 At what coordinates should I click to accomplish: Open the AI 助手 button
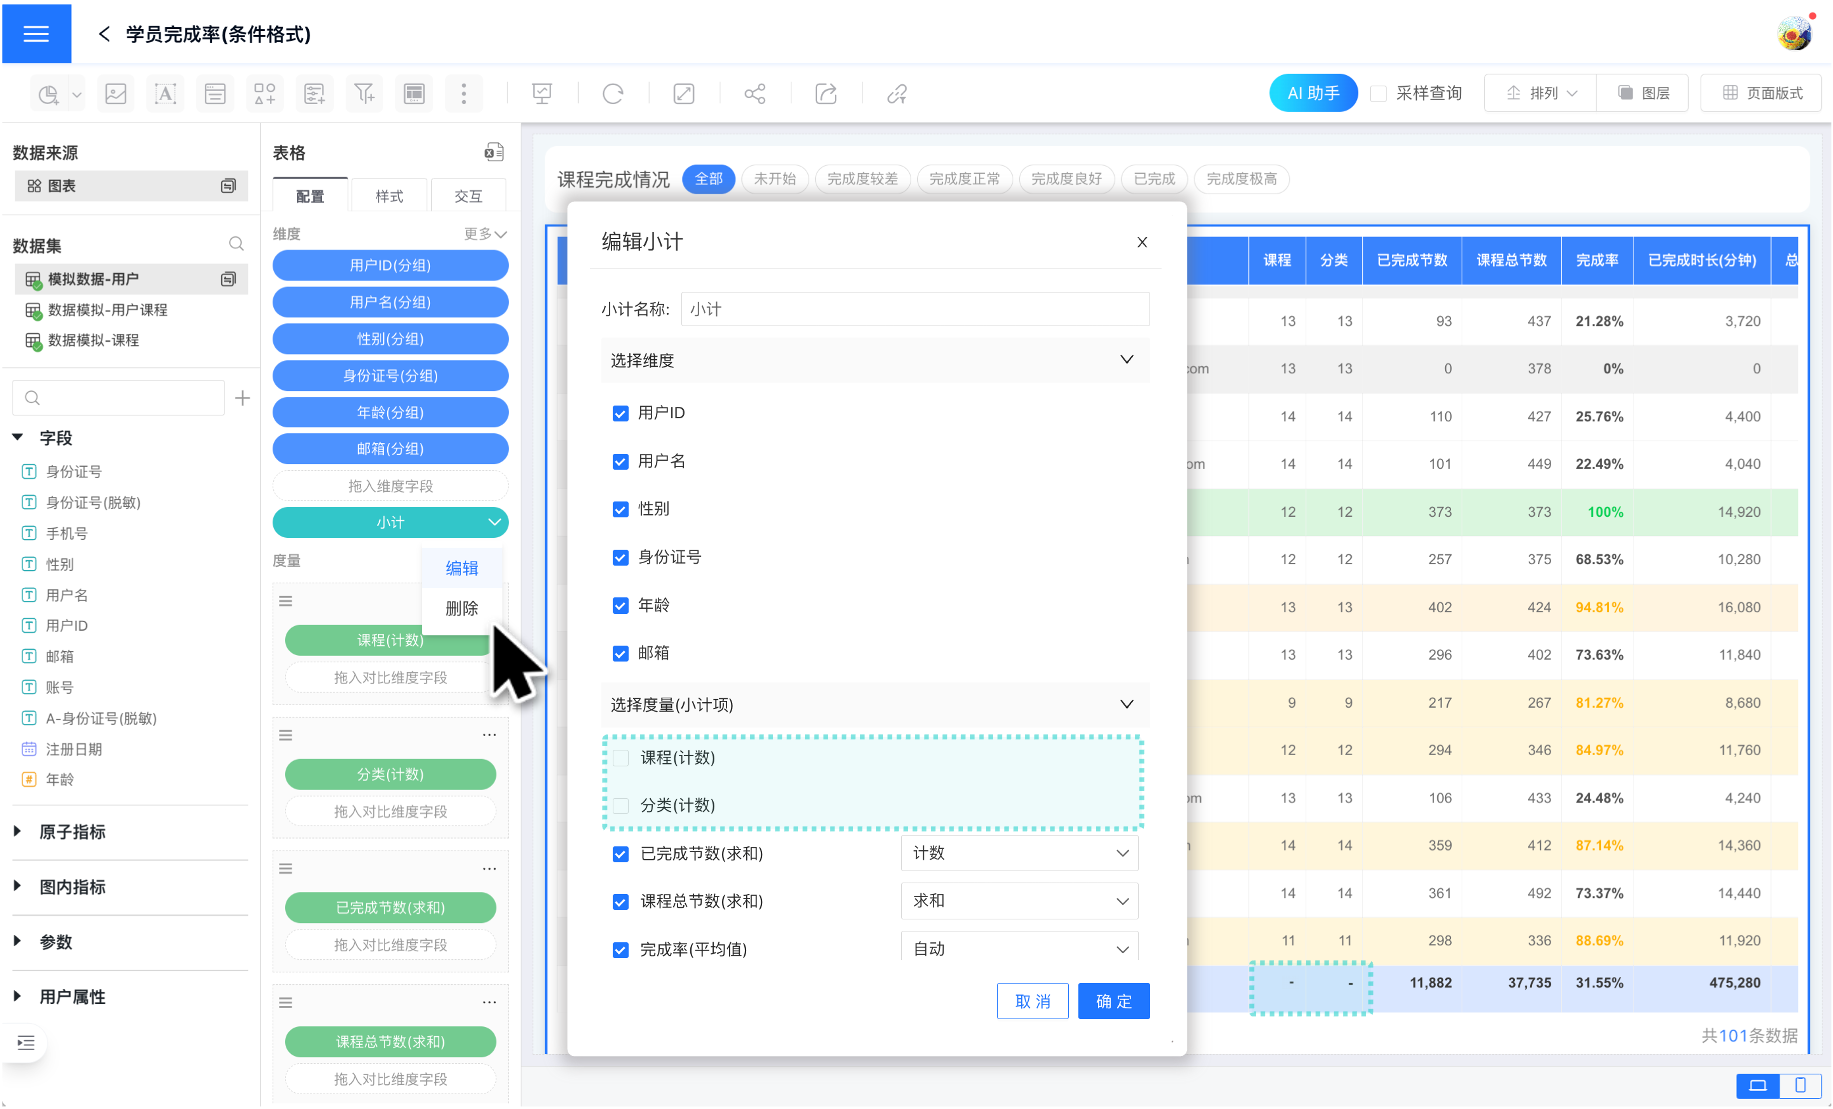pos(1313,93)
